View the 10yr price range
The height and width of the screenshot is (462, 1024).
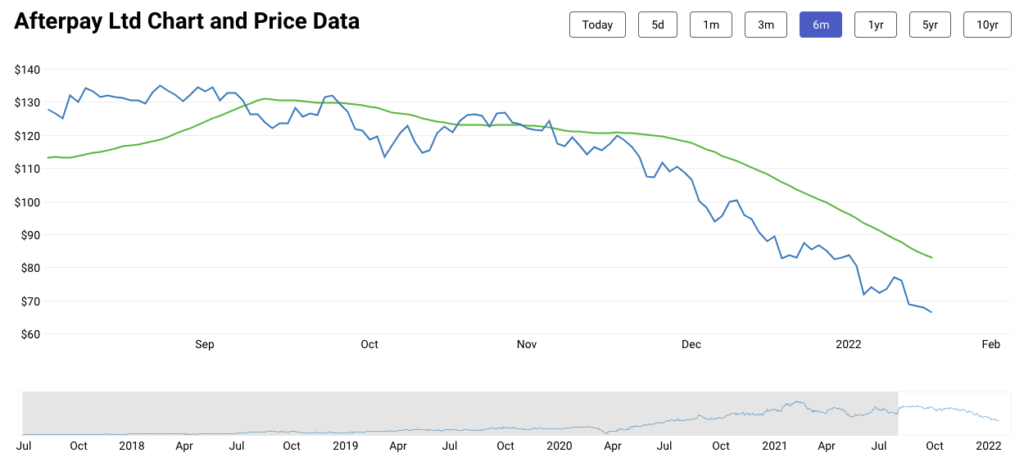point(986,25)
